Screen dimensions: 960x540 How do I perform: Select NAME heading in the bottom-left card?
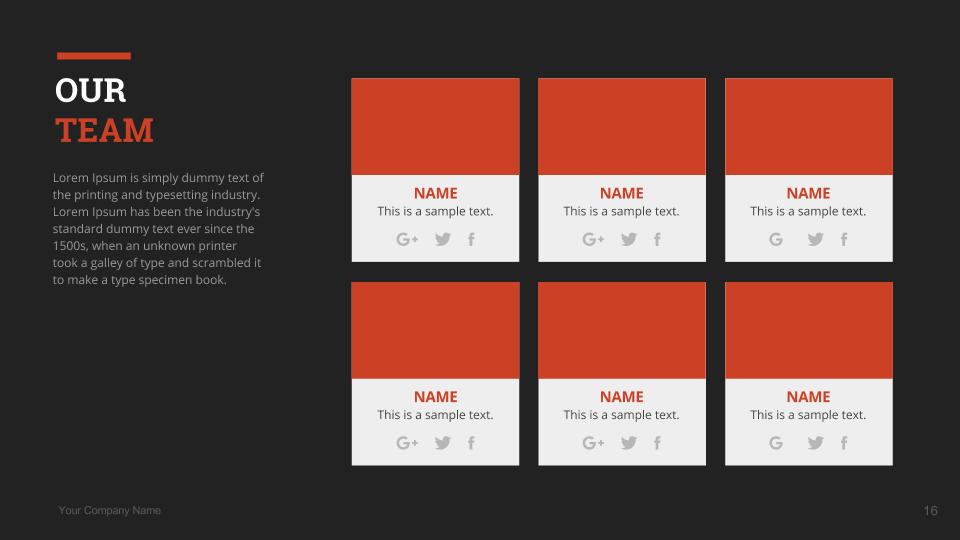(435, 397)
